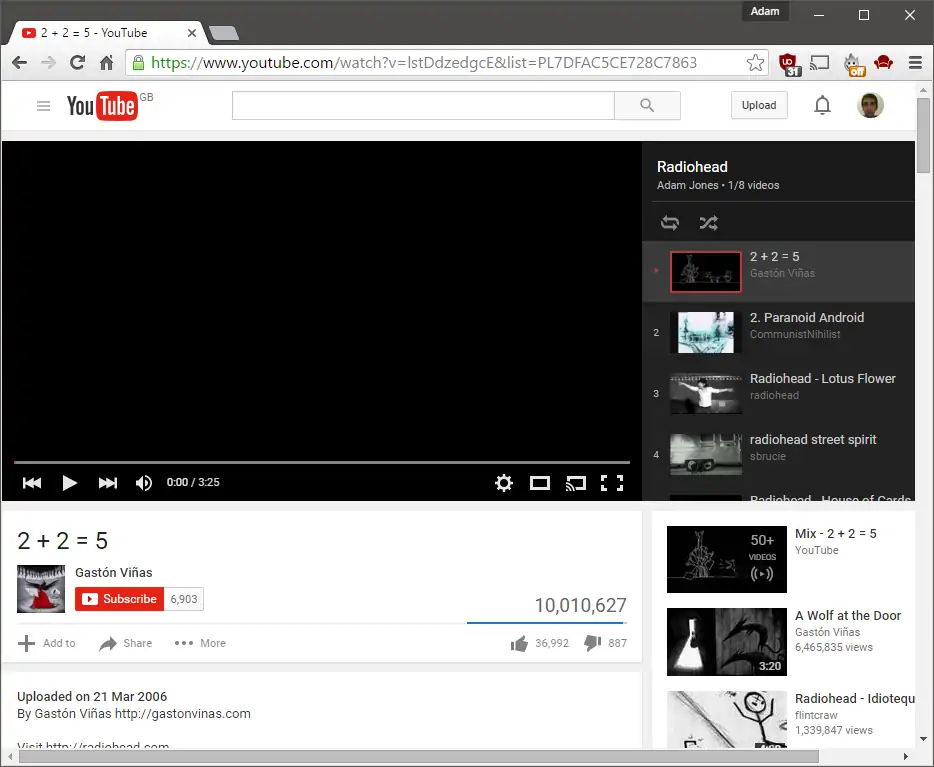The height and width of the screenshot is (767, 934).
Task: Click the Adam profile button
Action: [x=765, y=11]
